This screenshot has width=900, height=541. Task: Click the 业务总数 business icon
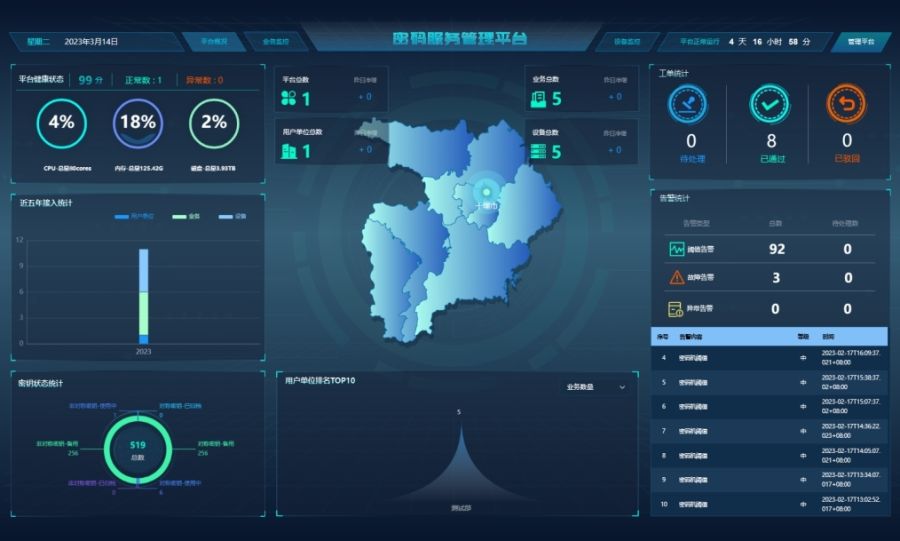coord(538,98)
